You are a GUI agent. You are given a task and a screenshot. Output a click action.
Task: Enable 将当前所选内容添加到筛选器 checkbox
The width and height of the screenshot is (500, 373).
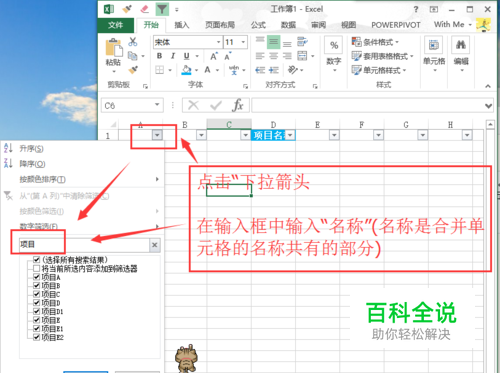37,268
